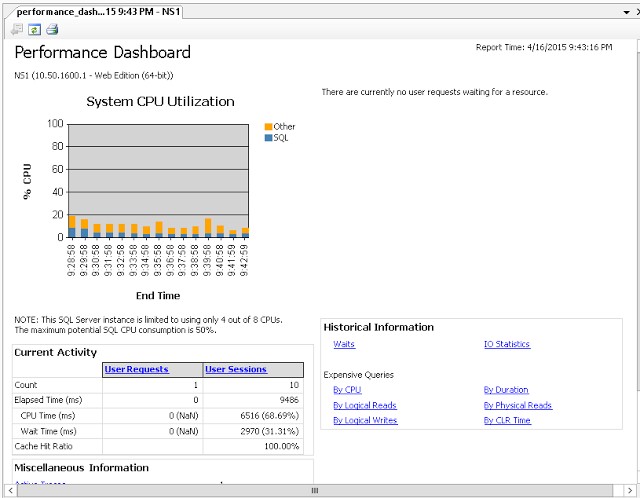The image size is (640, 498).
Task: Open expensive queries By Physical Reads
Action: [x=517, y=405]
